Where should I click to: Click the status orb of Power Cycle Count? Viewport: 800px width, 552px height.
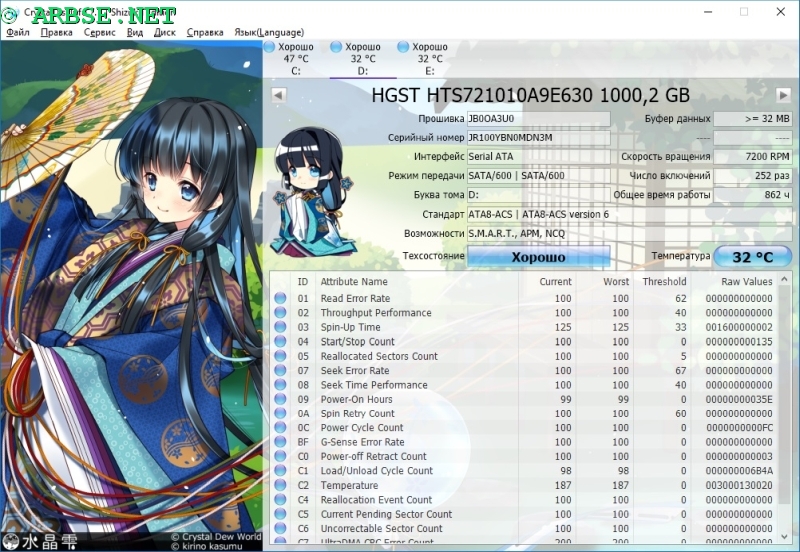(280, 428)
